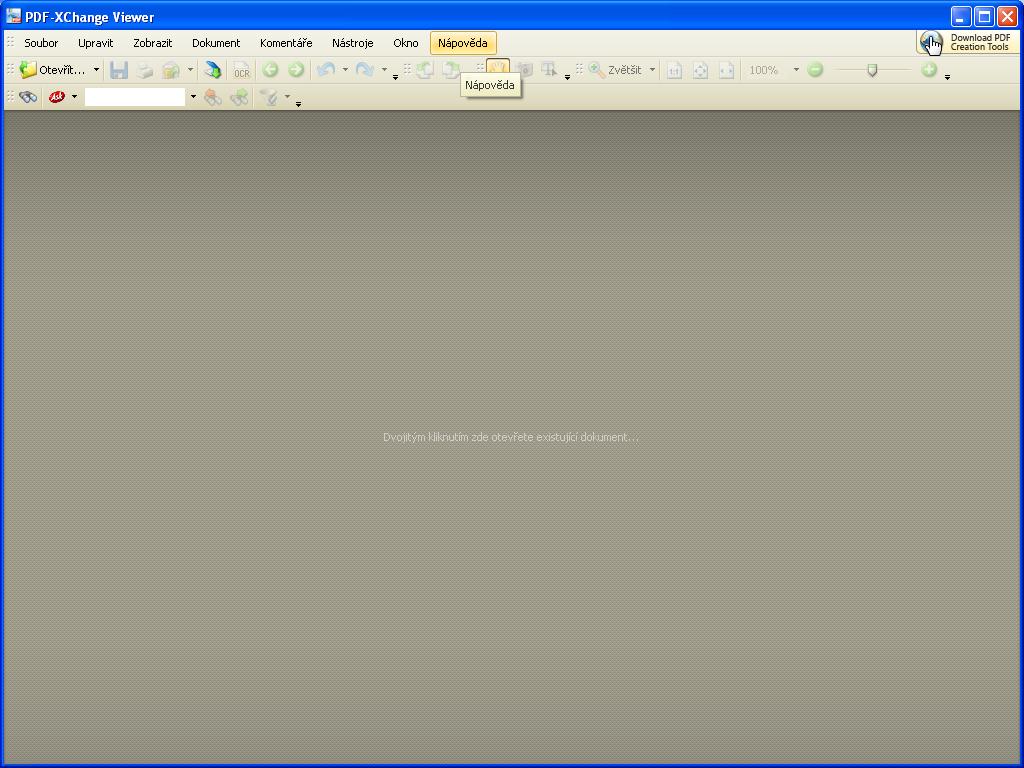Zoom out with the green minus button
The image size is (1024, 768).
coord(815,69)
